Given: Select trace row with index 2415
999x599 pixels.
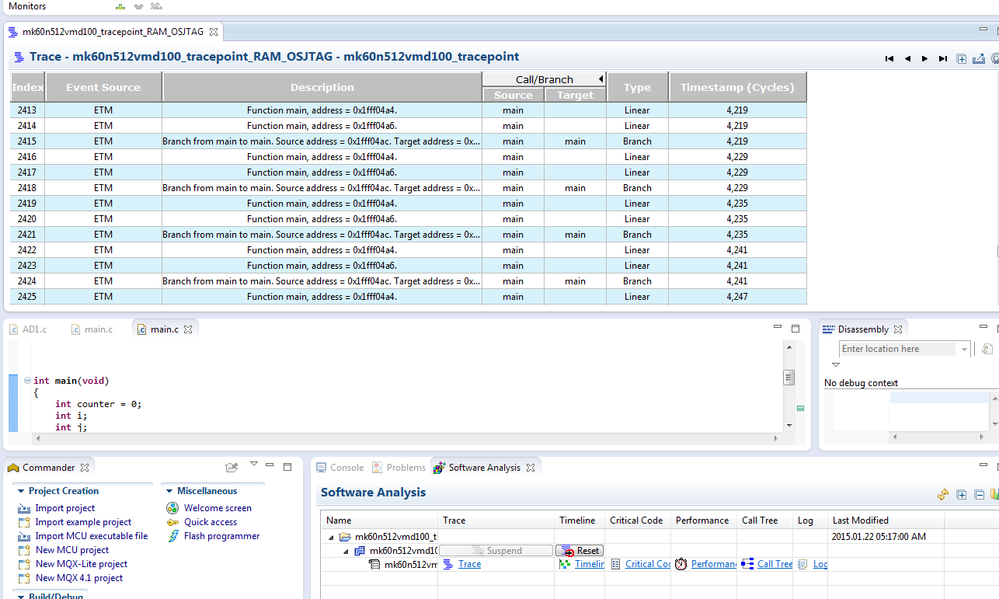Looking at the screenshot, I should tap(408, 141).
